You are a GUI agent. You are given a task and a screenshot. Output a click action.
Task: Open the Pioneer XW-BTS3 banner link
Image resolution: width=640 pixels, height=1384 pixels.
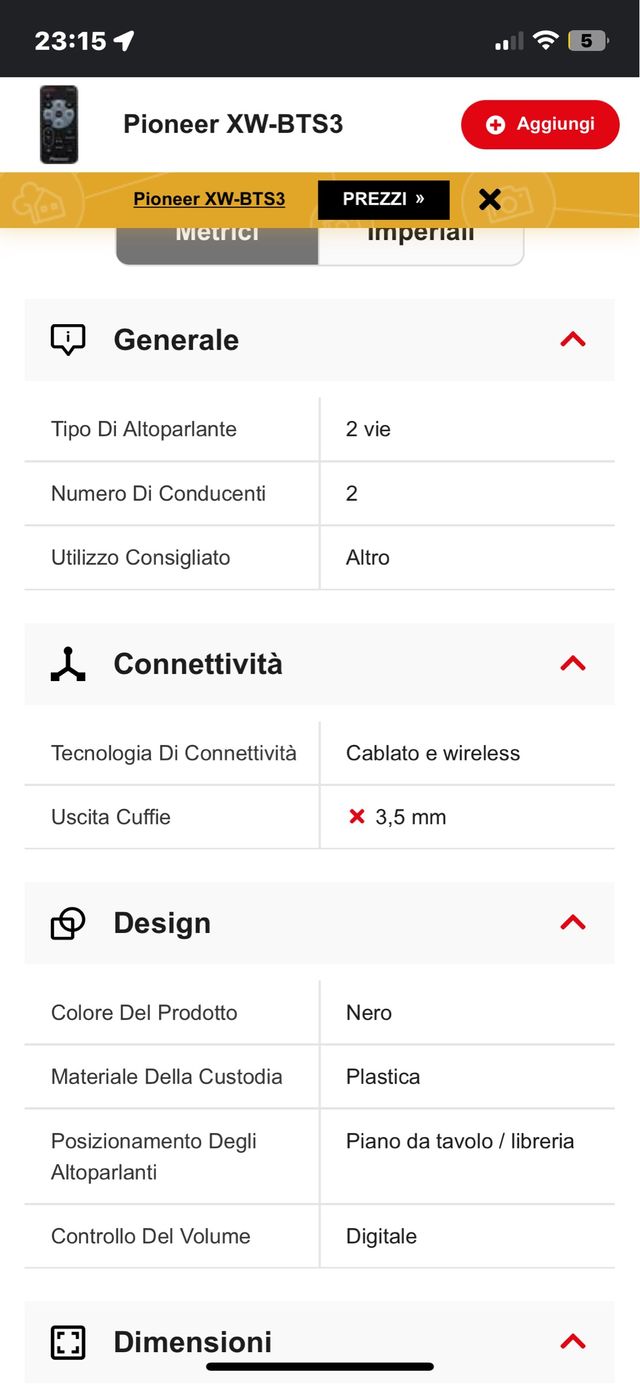click(209, 199)
